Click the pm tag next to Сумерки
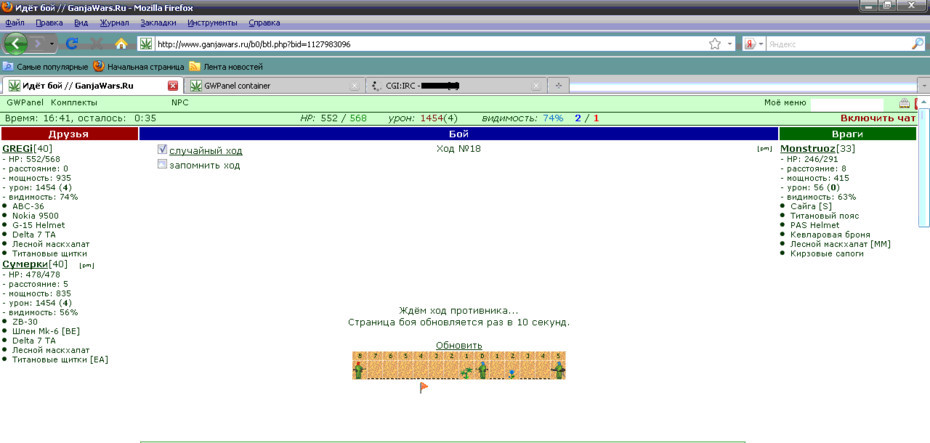930x443 pixels. 87,265
